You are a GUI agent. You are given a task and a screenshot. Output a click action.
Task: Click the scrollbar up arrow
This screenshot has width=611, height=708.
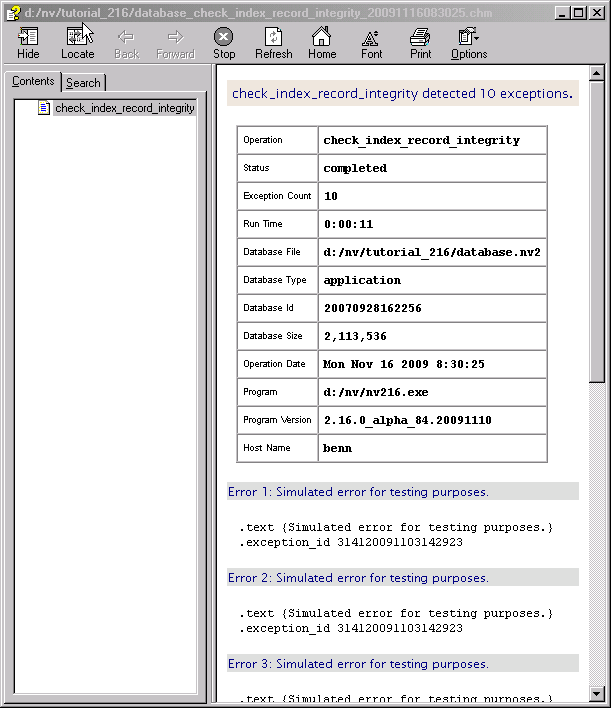(596, 74)
